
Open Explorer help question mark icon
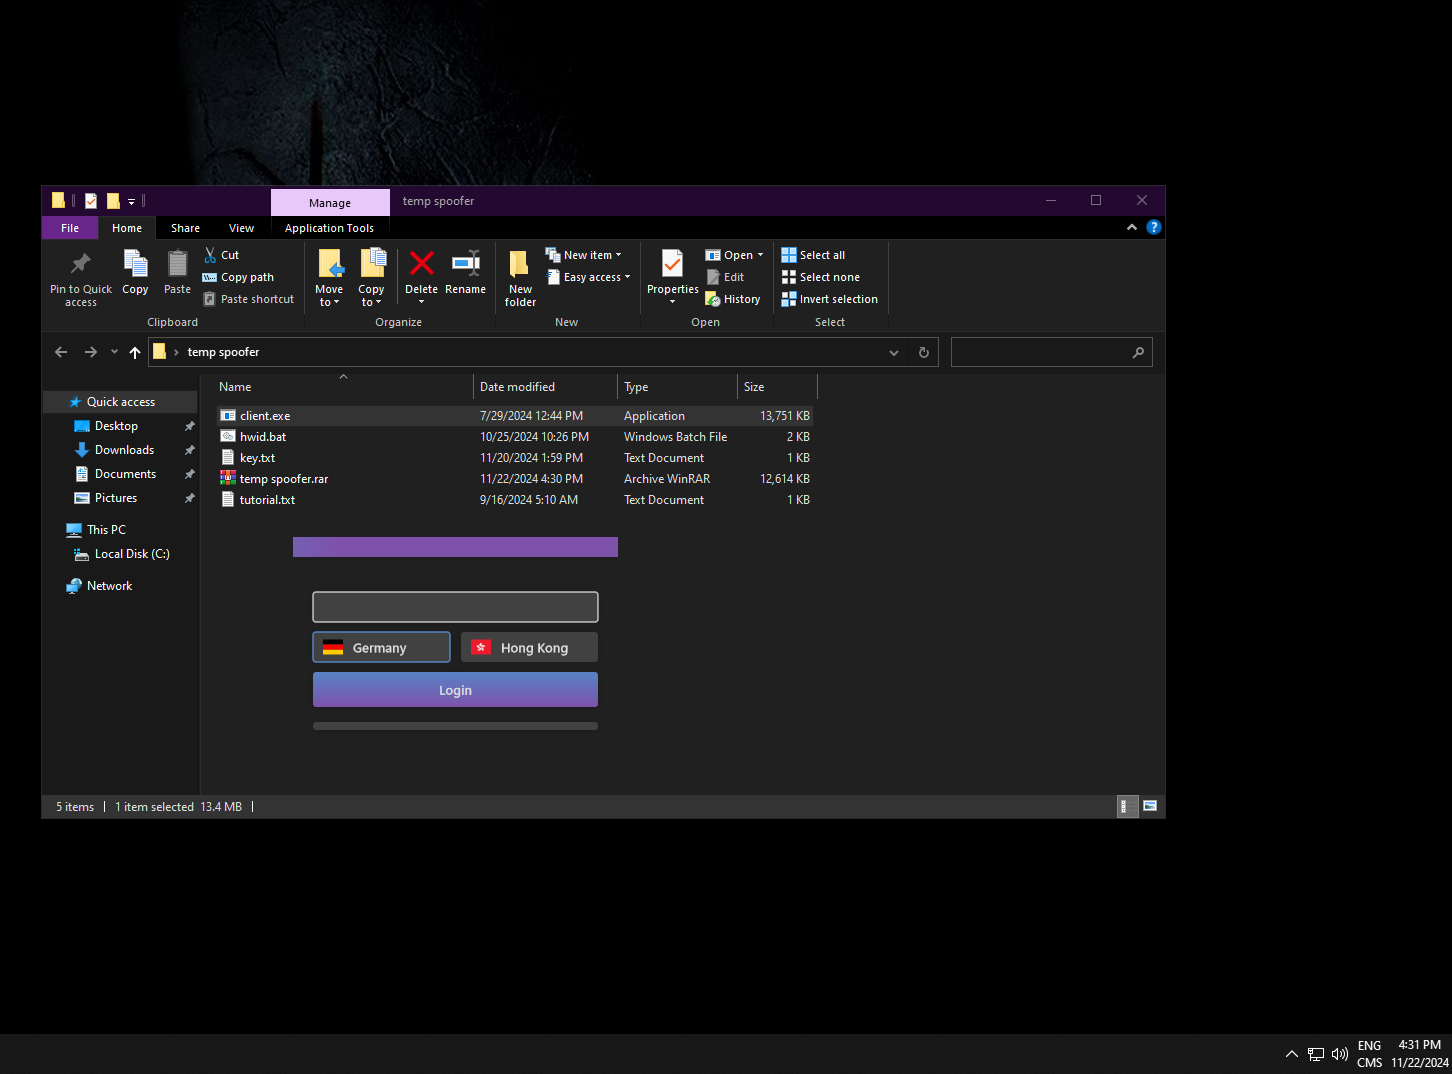[x=1154, y=227]
